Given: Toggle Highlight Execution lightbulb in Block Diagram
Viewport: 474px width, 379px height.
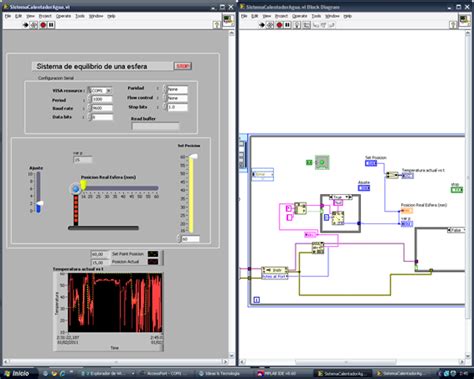Looking at the screenshot, I should point(297,25).
